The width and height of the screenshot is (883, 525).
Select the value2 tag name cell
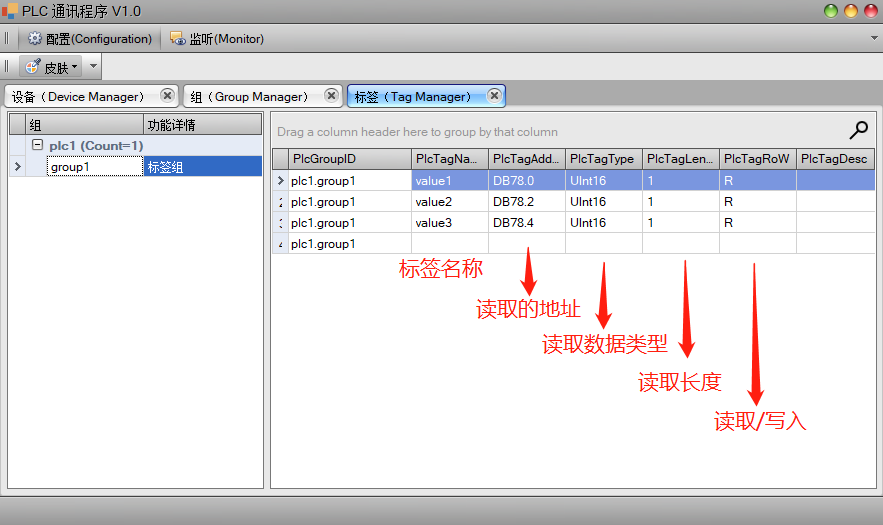tap(450, 202)
